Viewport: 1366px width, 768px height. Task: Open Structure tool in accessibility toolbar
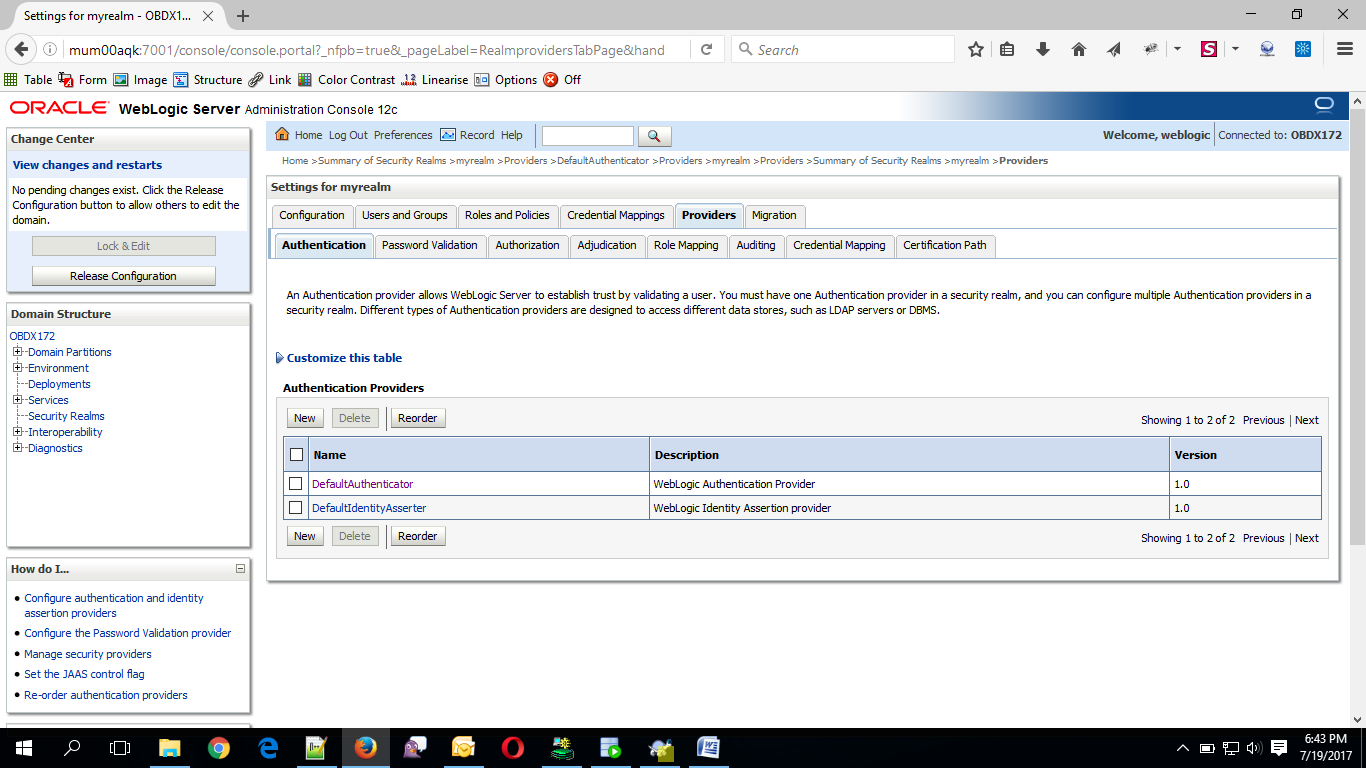[208, 79]
